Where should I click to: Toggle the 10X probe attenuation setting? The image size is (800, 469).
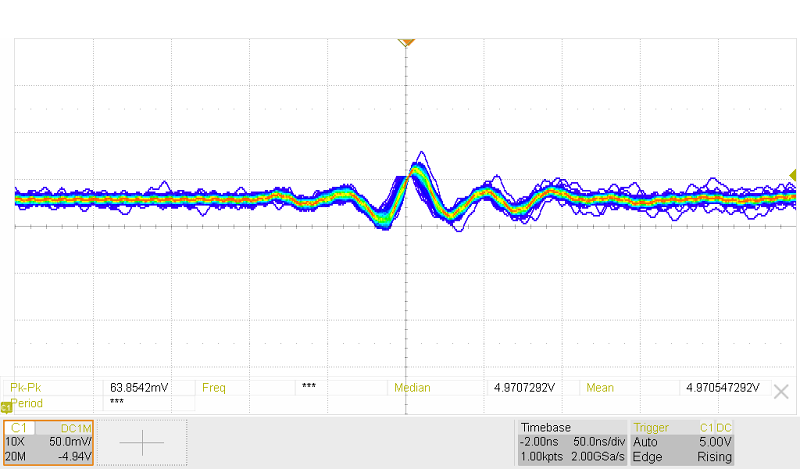(16, 441)
